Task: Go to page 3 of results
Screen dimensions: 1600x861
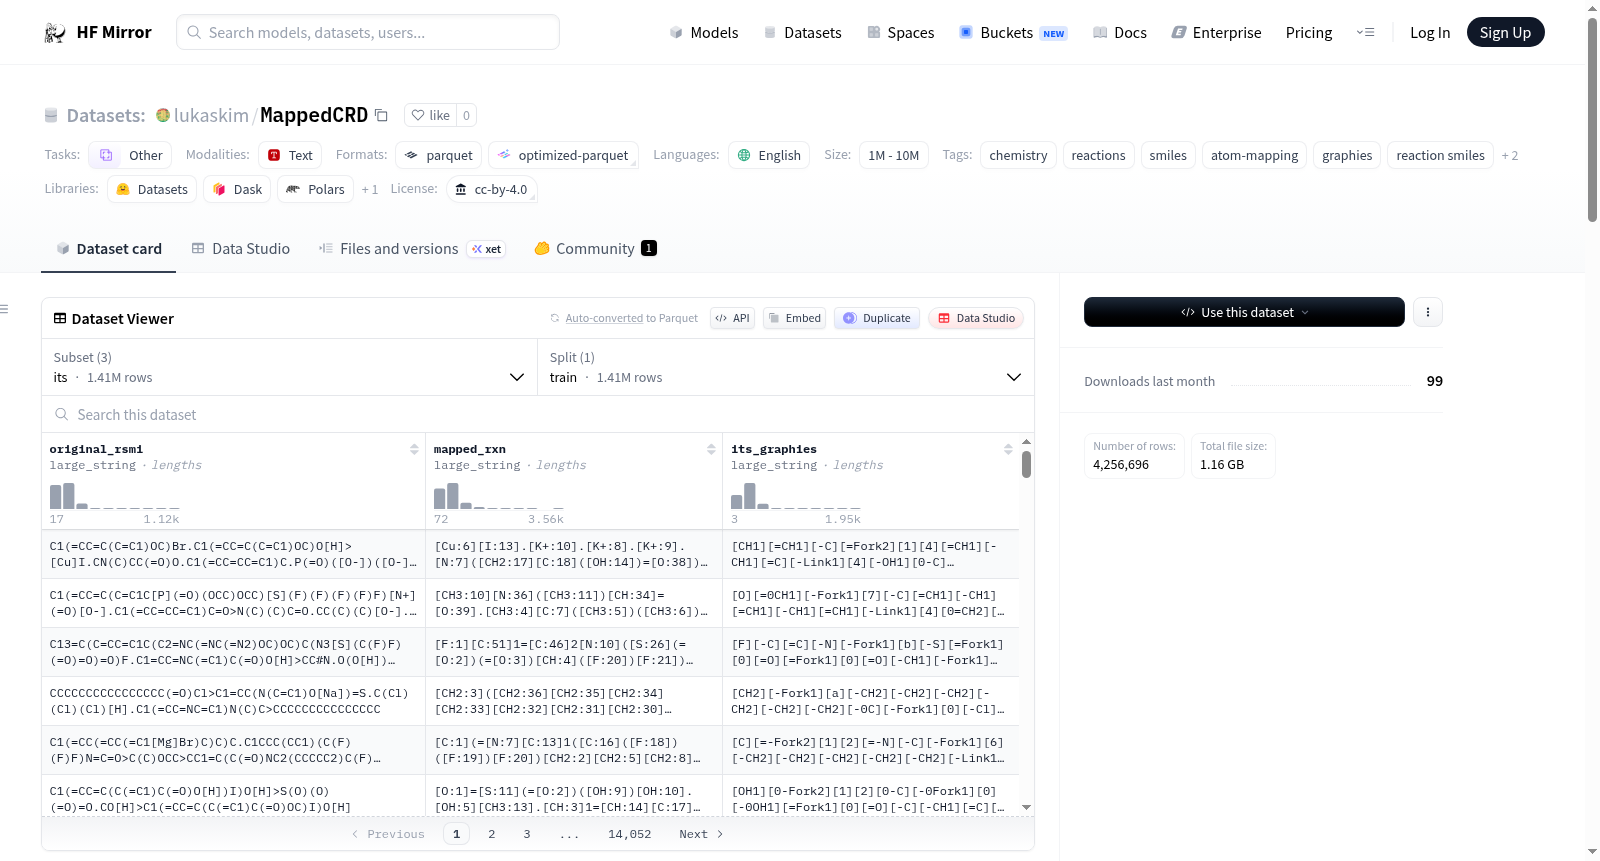Action: (527, 834)
